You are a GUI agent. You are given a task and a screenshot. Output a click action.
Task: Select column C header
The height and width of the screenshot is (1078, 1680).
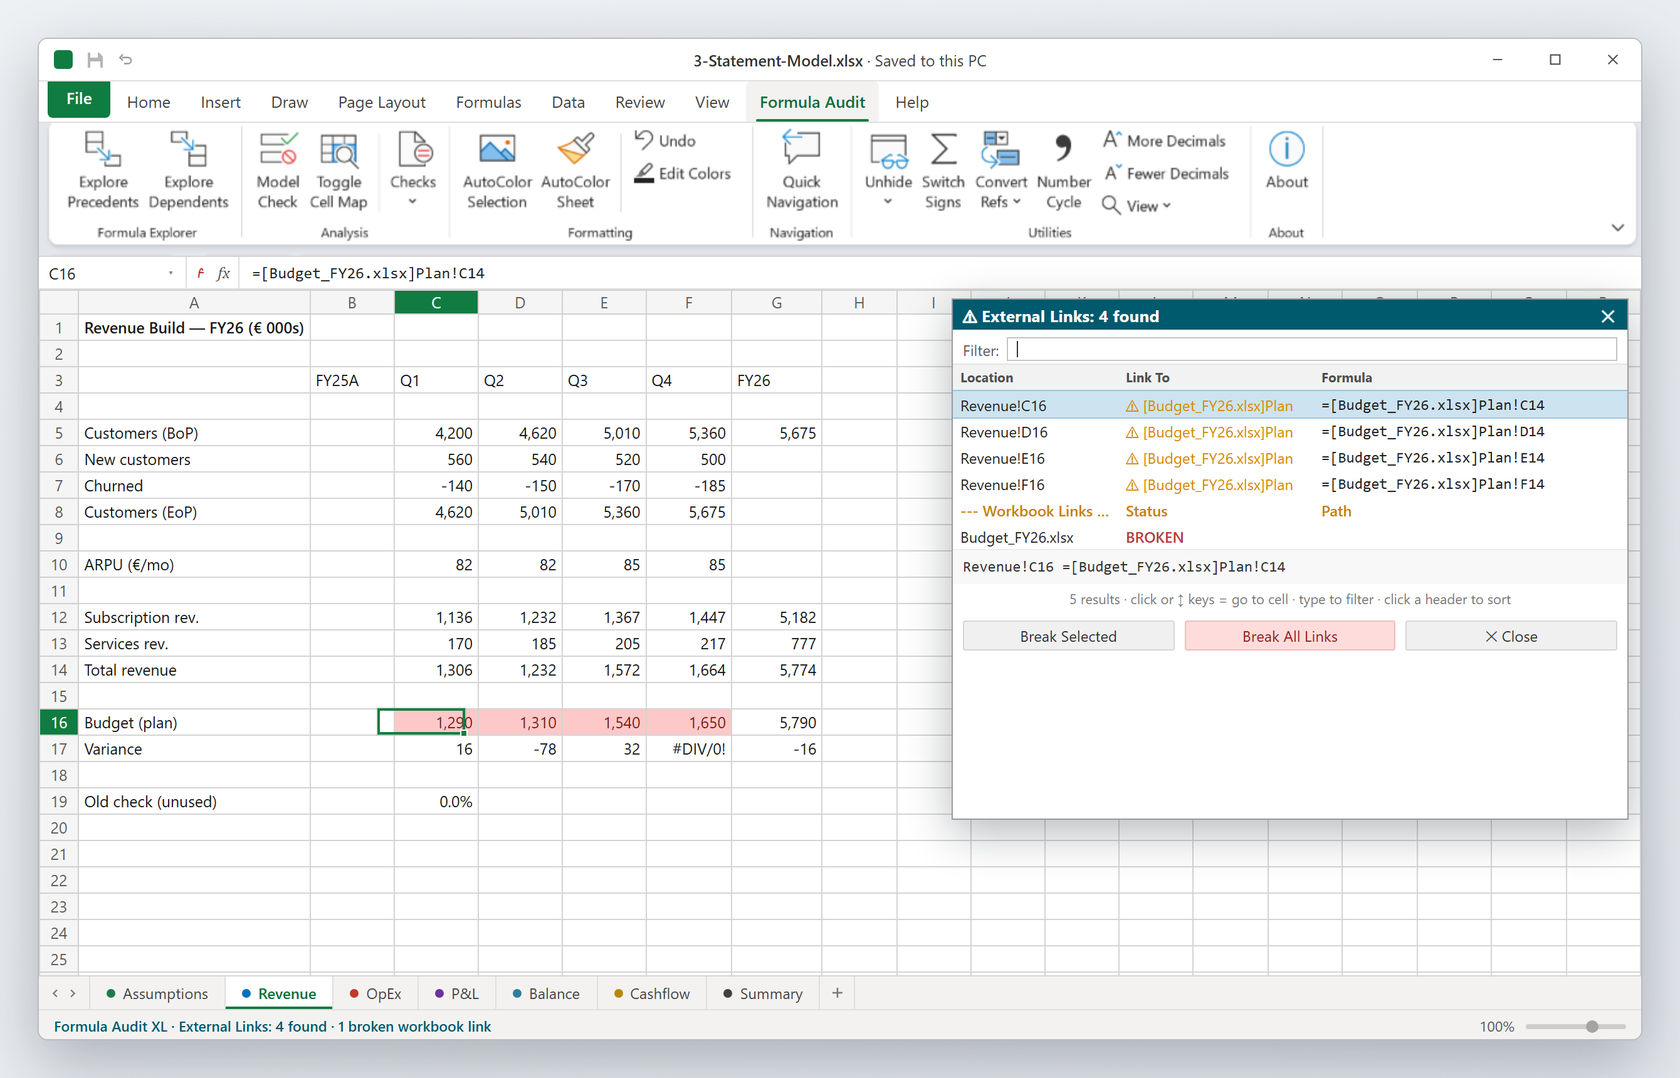436,302
